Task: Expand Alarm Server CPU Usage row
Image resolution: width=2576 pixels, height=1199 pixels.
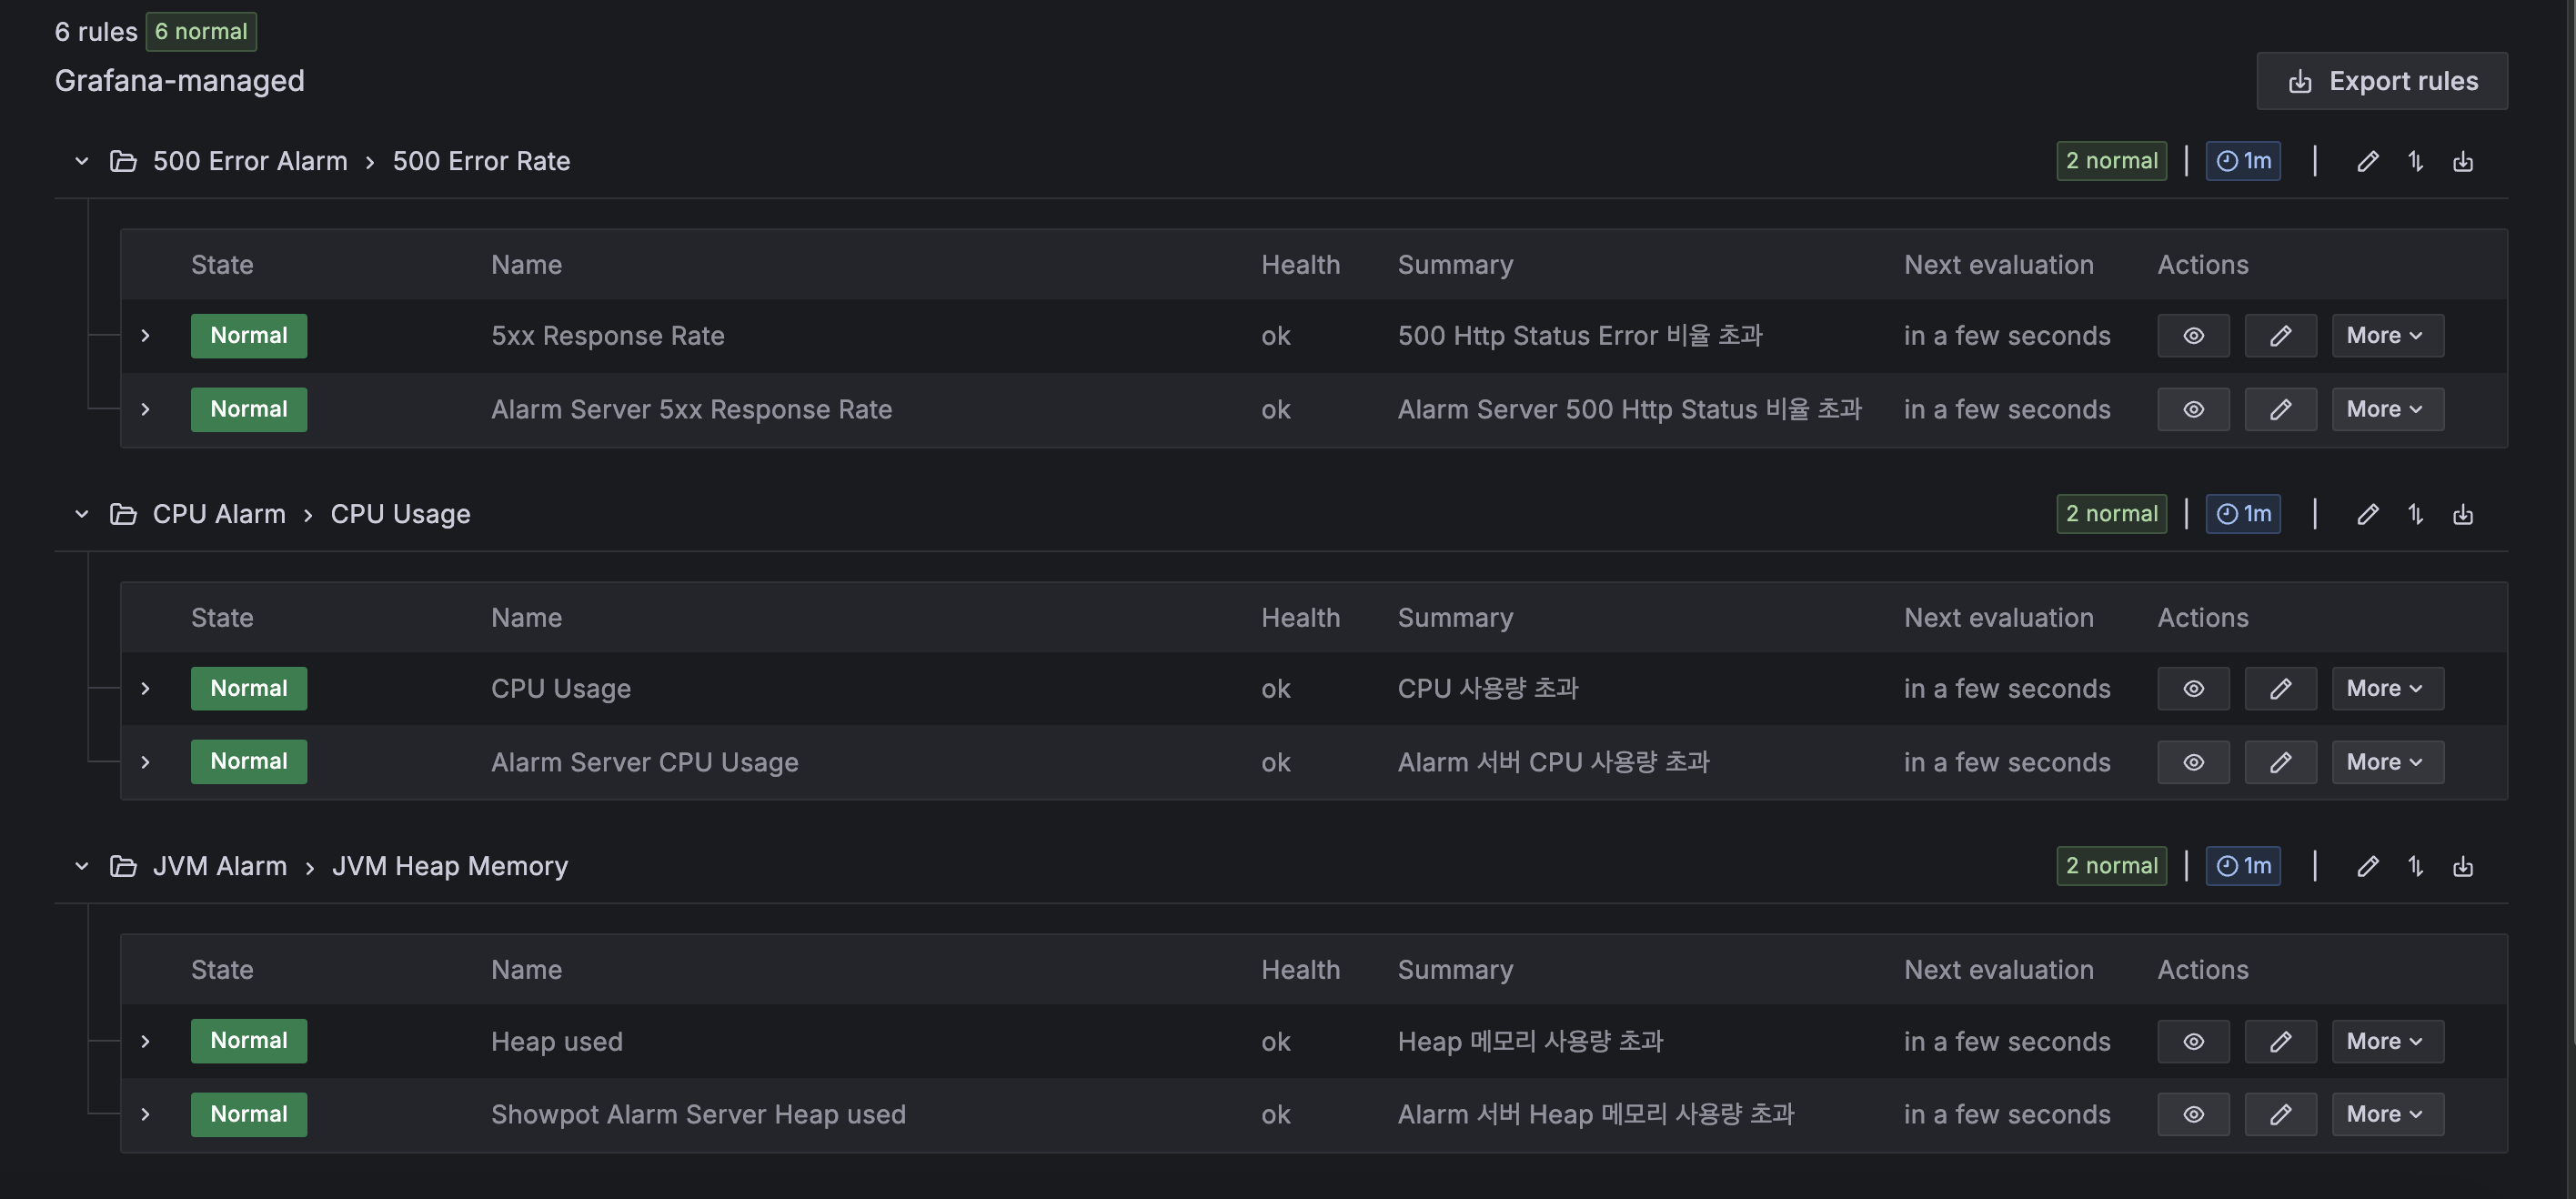Action: coord(146,762)
